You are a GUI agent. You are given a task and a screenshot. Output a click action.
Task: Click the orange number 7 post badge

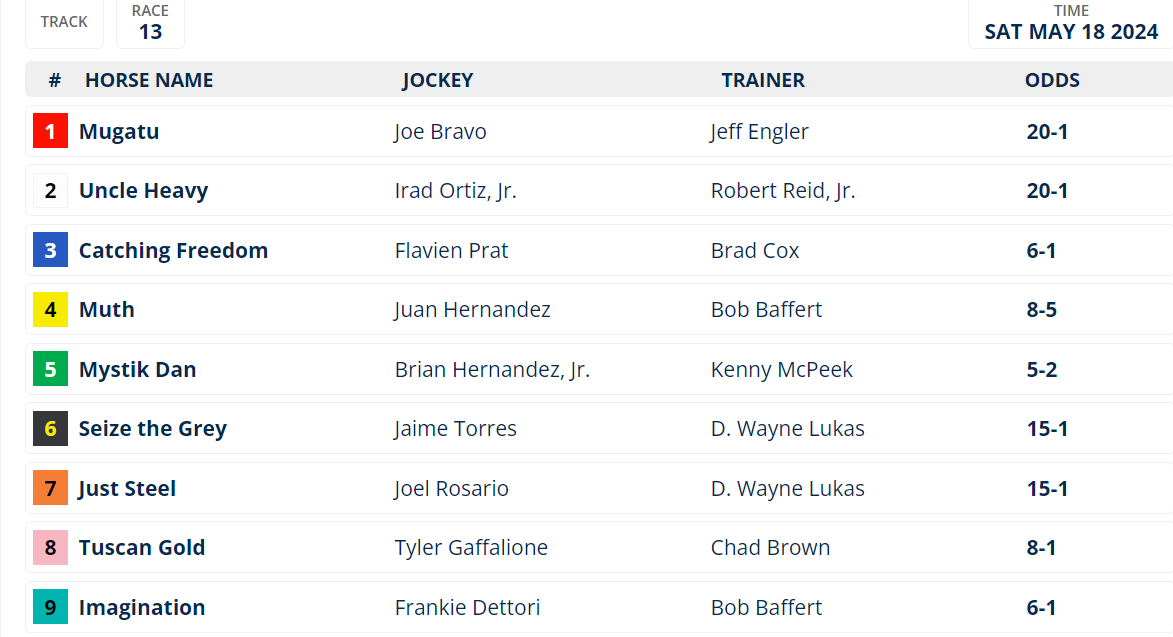point(50,488)
